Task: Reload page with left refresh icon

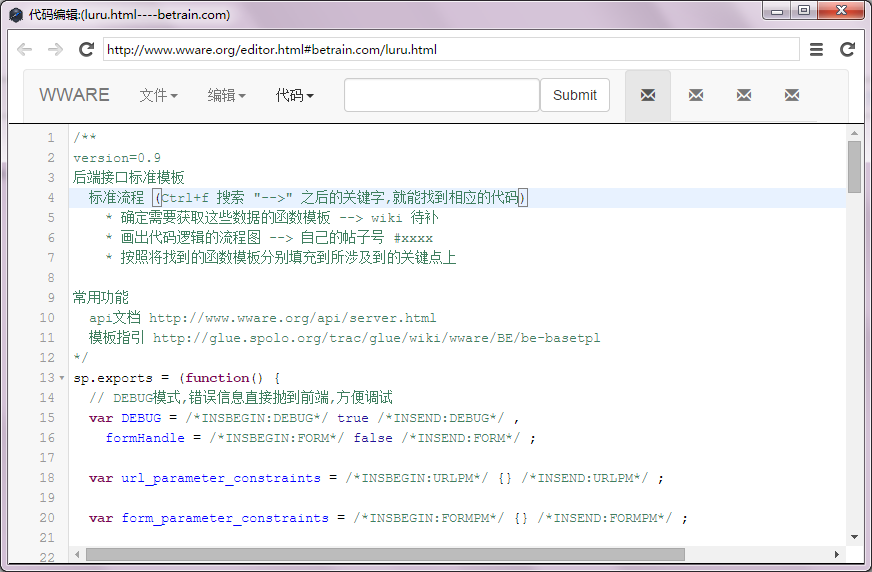Action: [x=86, y=49]
